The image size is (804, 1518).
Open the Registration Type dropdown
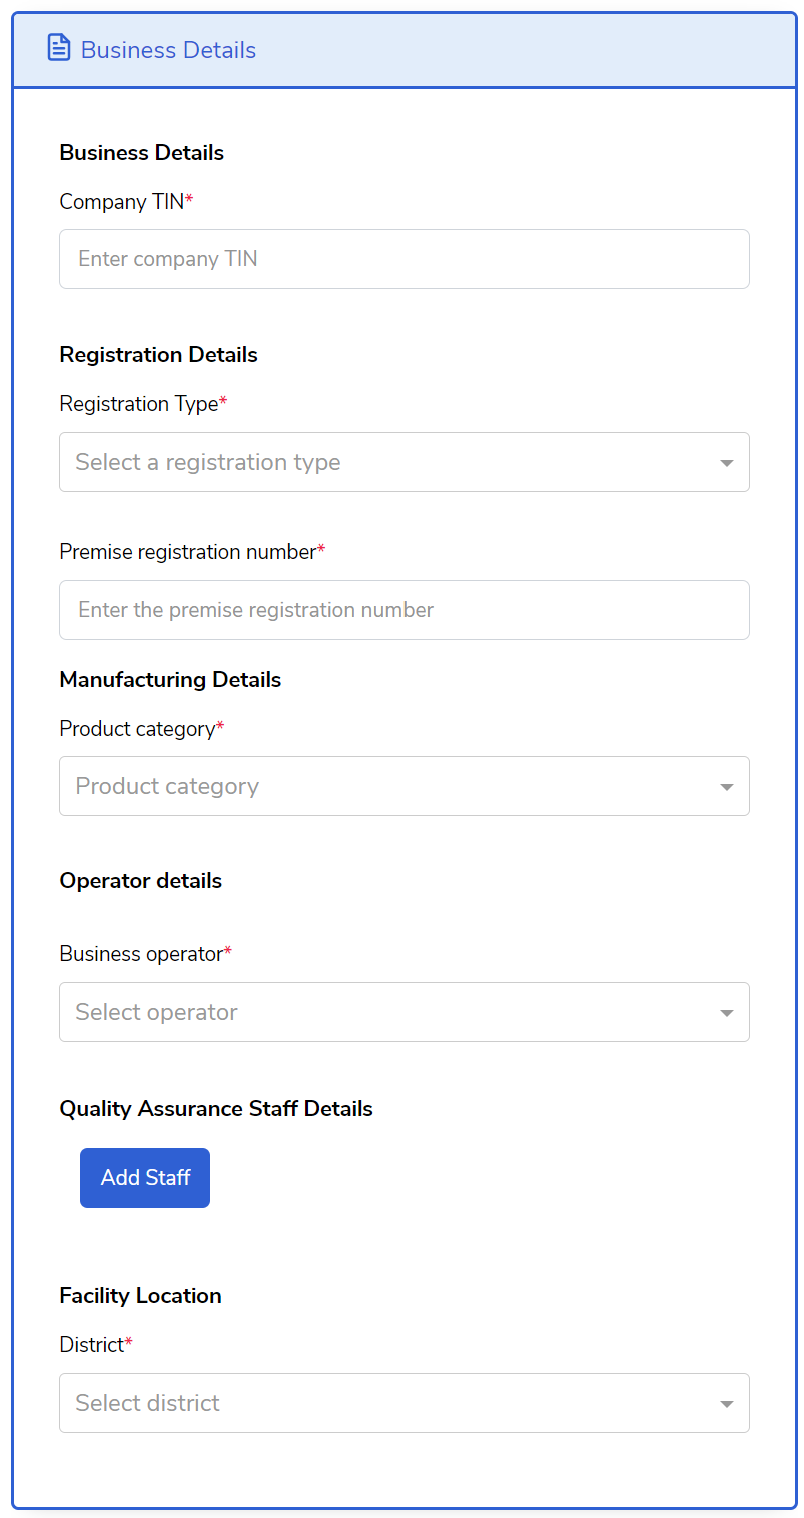click(x=390, y=462)
